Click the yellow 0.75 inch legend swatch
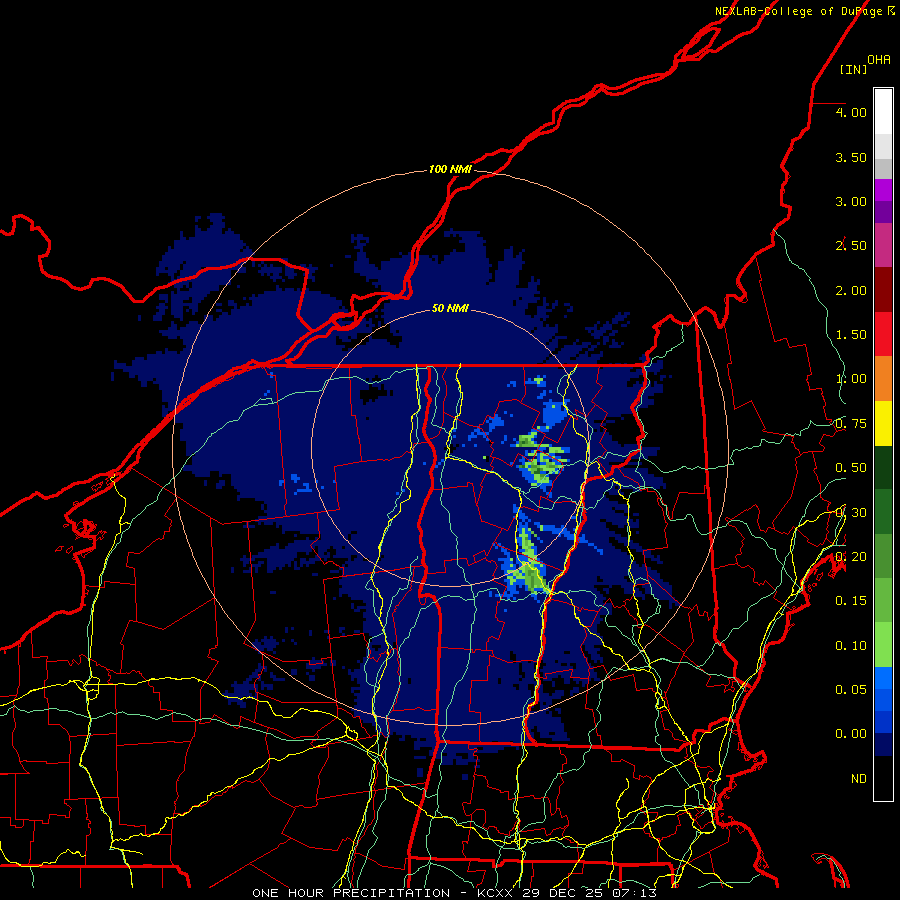This screenshot has height=900, width=900. 883,423
